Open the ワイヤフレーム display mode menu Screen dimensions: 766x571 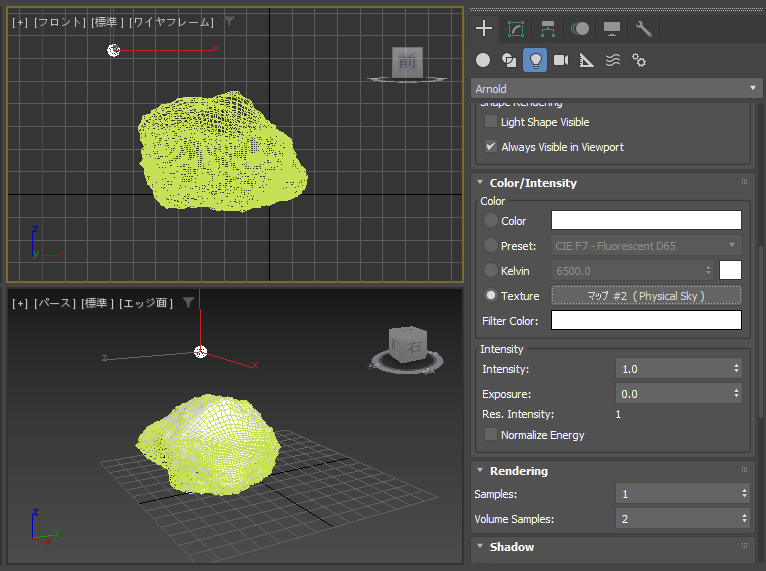(x=171, y=22)
